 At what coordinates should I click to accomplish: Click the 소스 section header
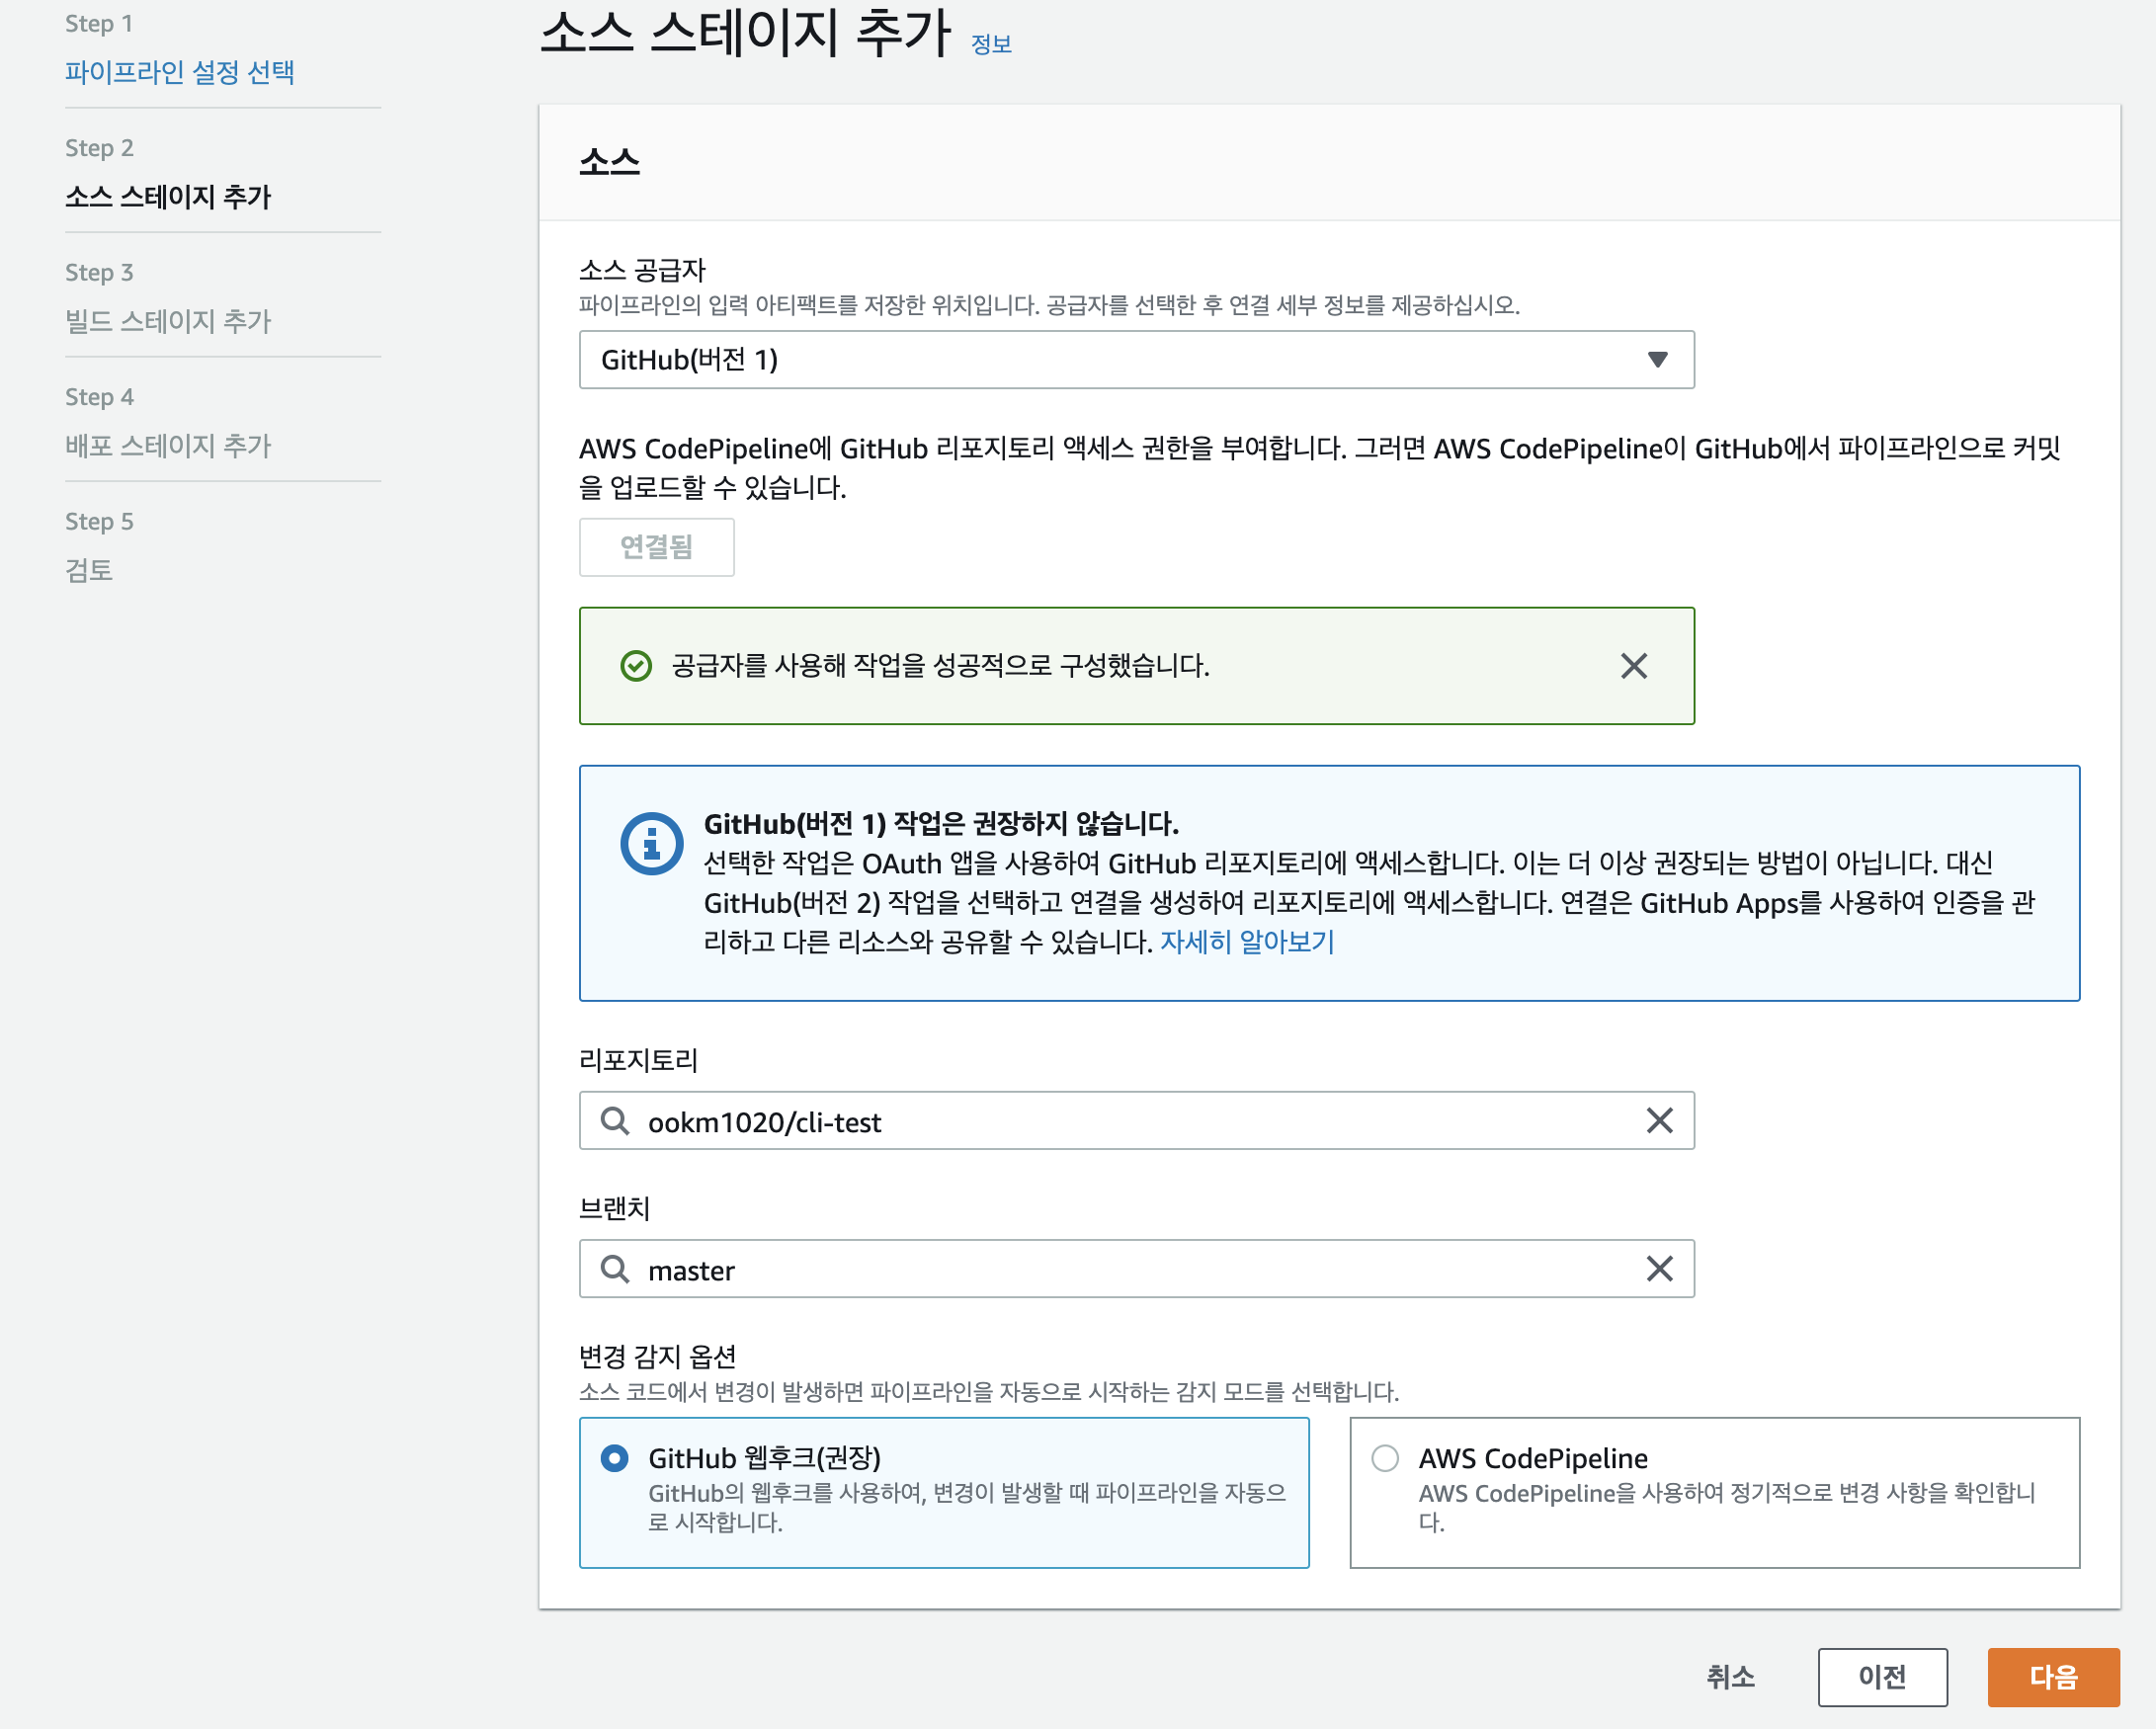(x=609, y=162)
